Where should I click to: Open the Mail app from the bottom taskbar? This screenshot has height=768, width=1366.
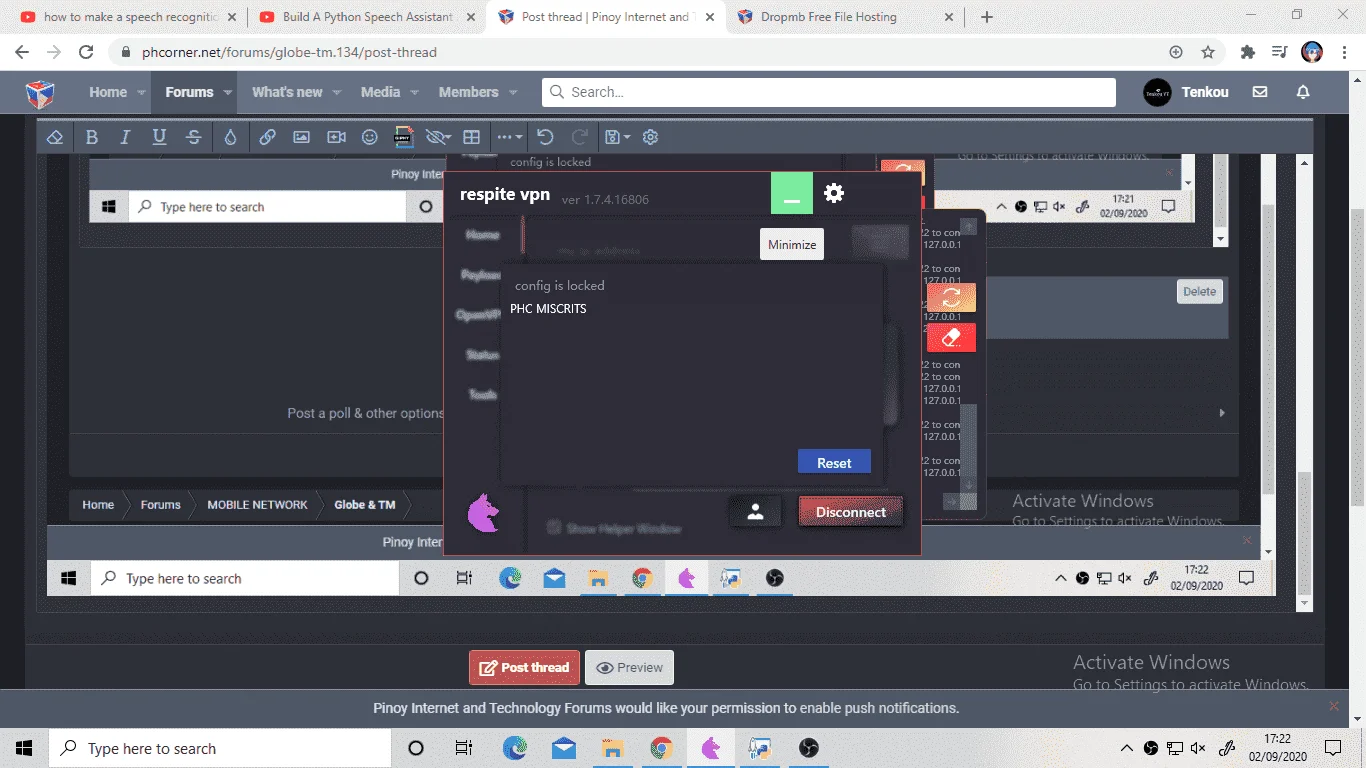coord(563,748)
